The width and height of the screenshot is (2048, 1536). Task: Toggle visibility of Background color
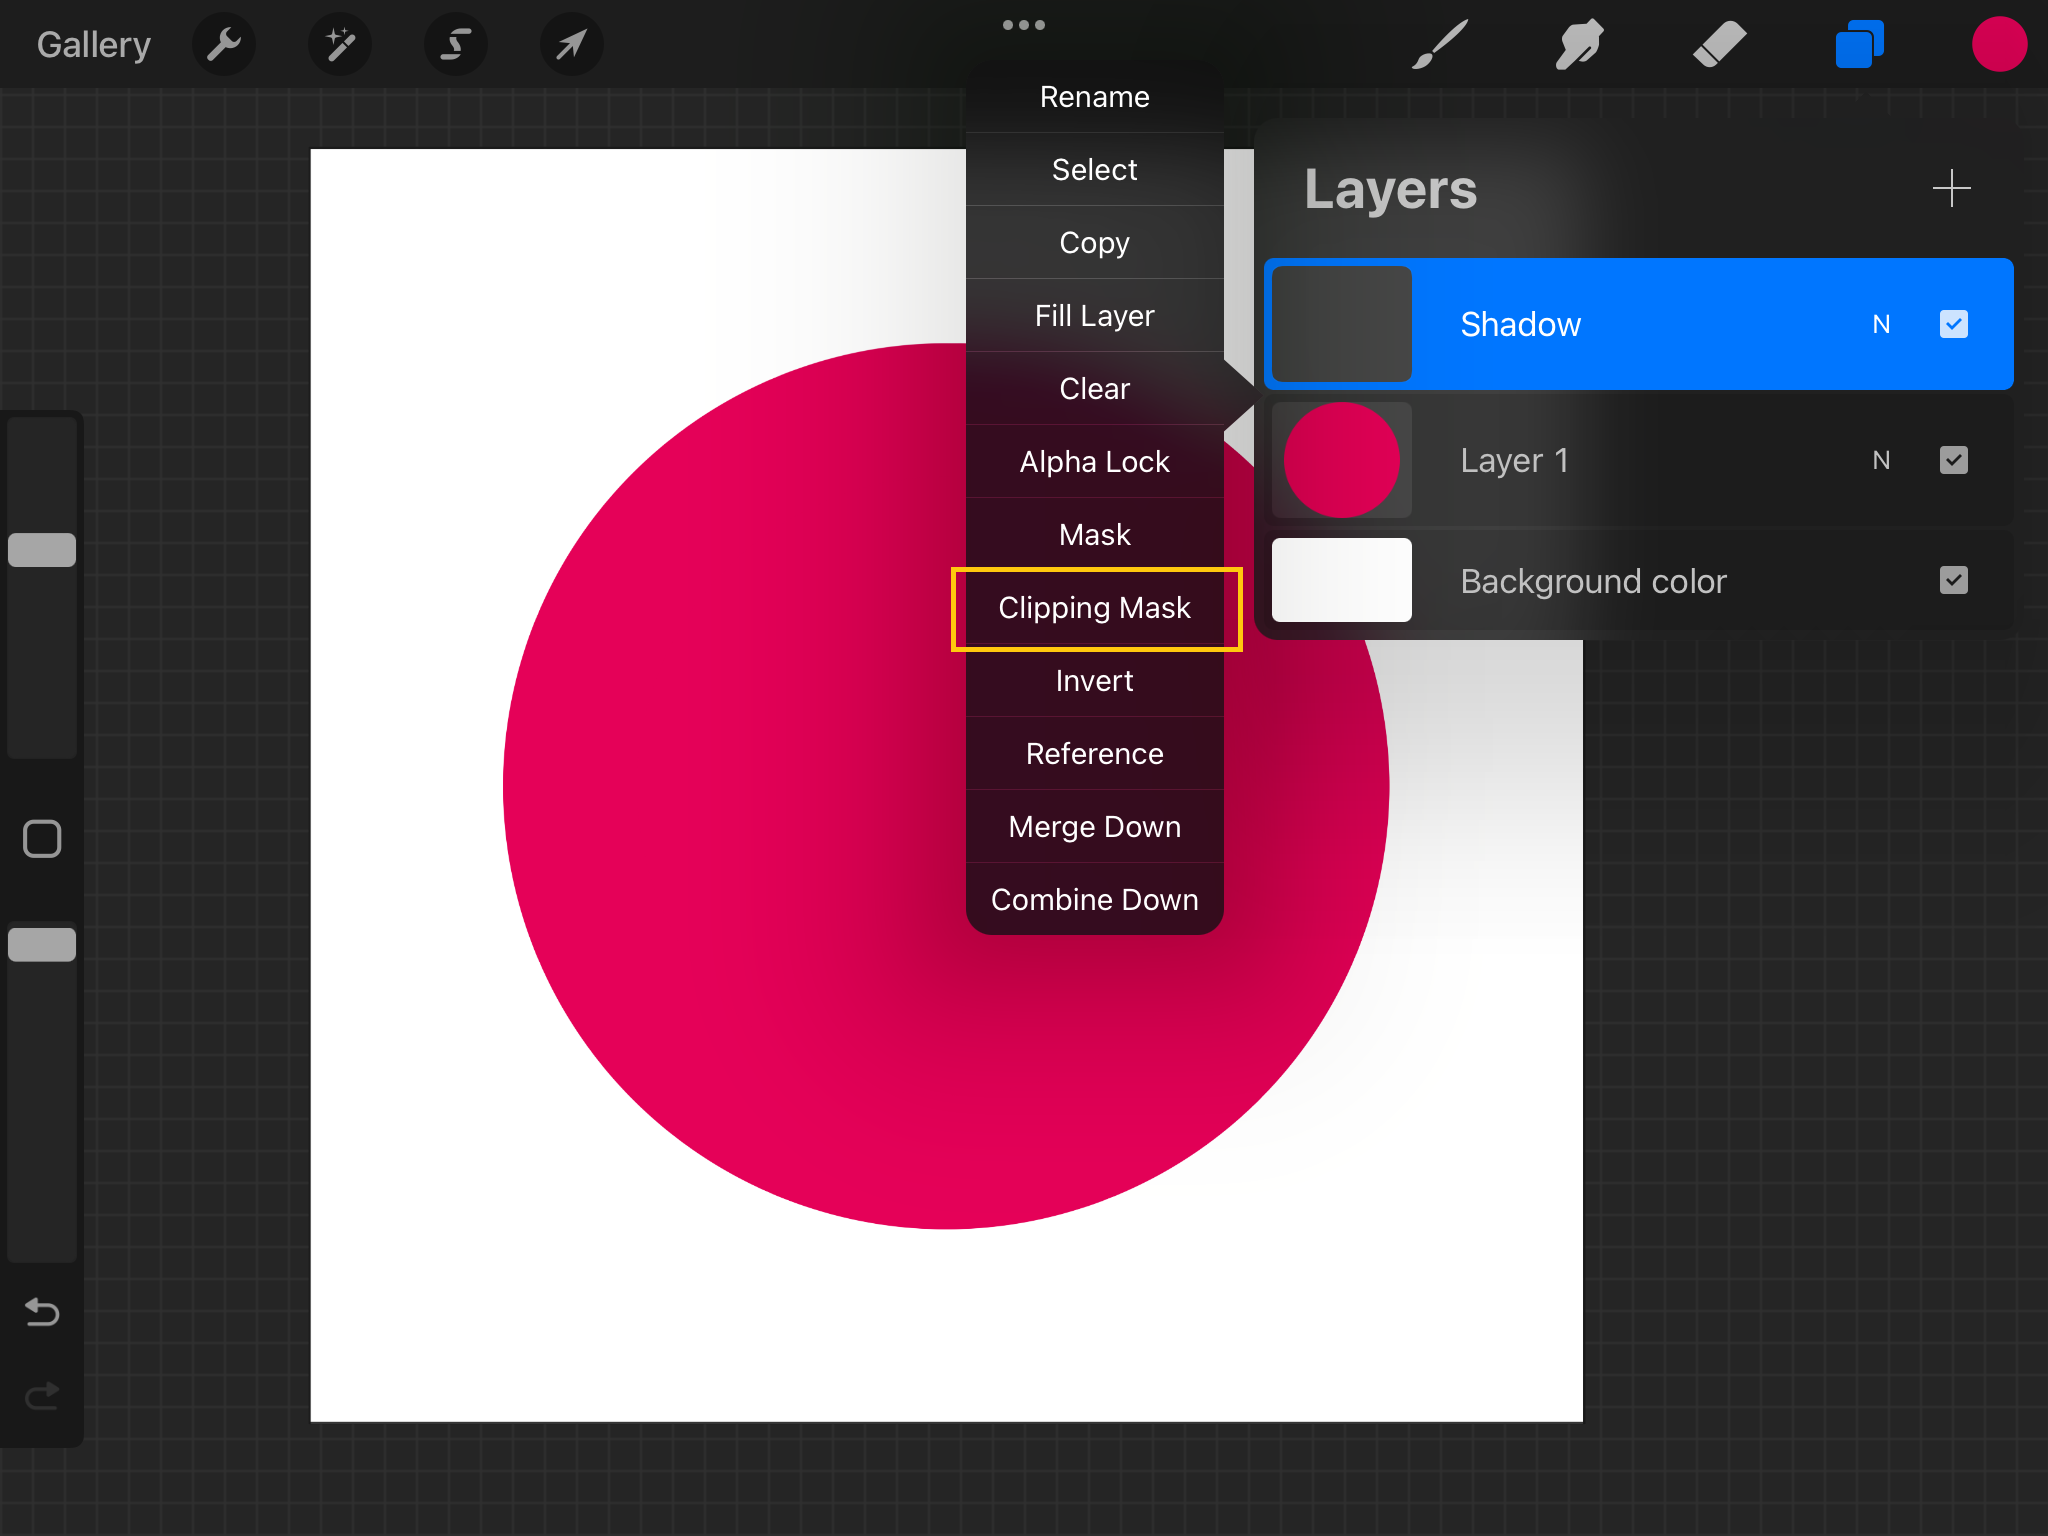pos(1953,580)
